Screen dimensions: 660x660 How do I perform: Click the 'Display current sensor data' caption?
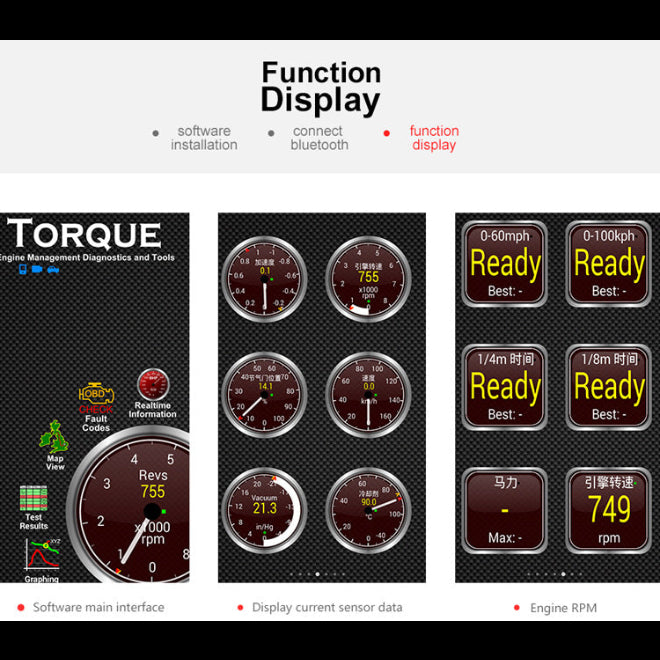point(327,607)
